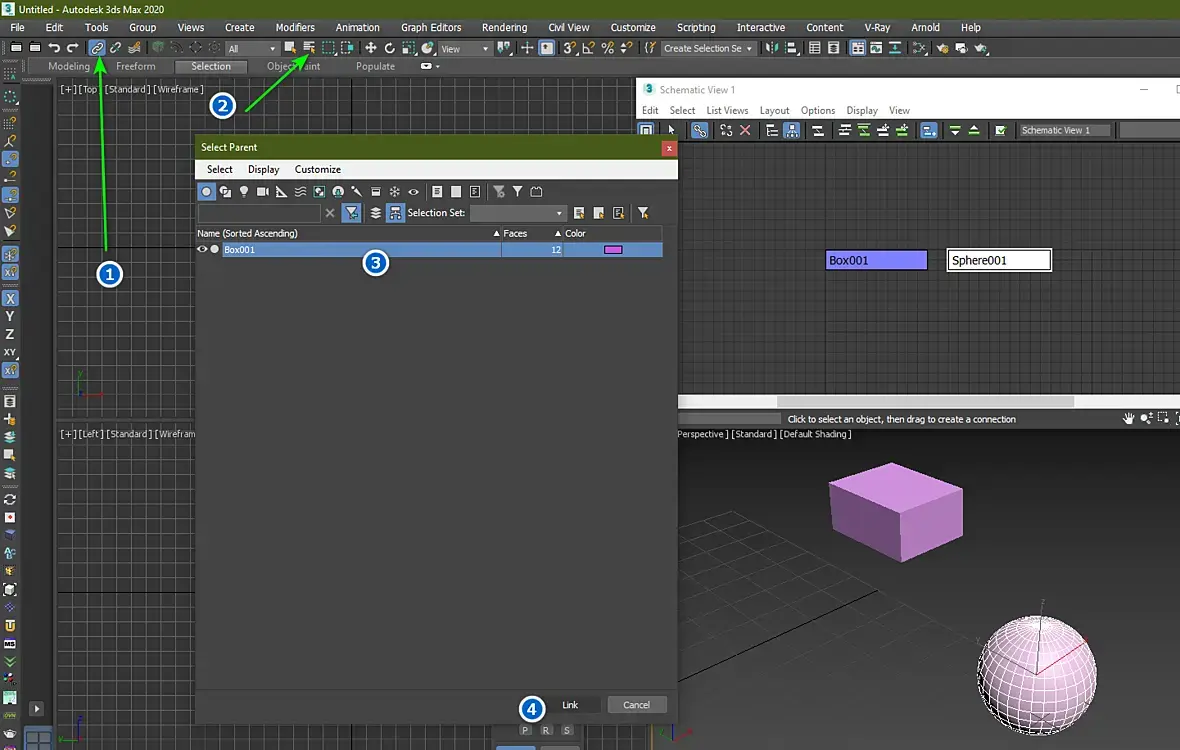This screenshot has height=750, width=1180.
Task: Click the Box001 purple color swatch
Action: pyautogui.click(x=613, y=250)
